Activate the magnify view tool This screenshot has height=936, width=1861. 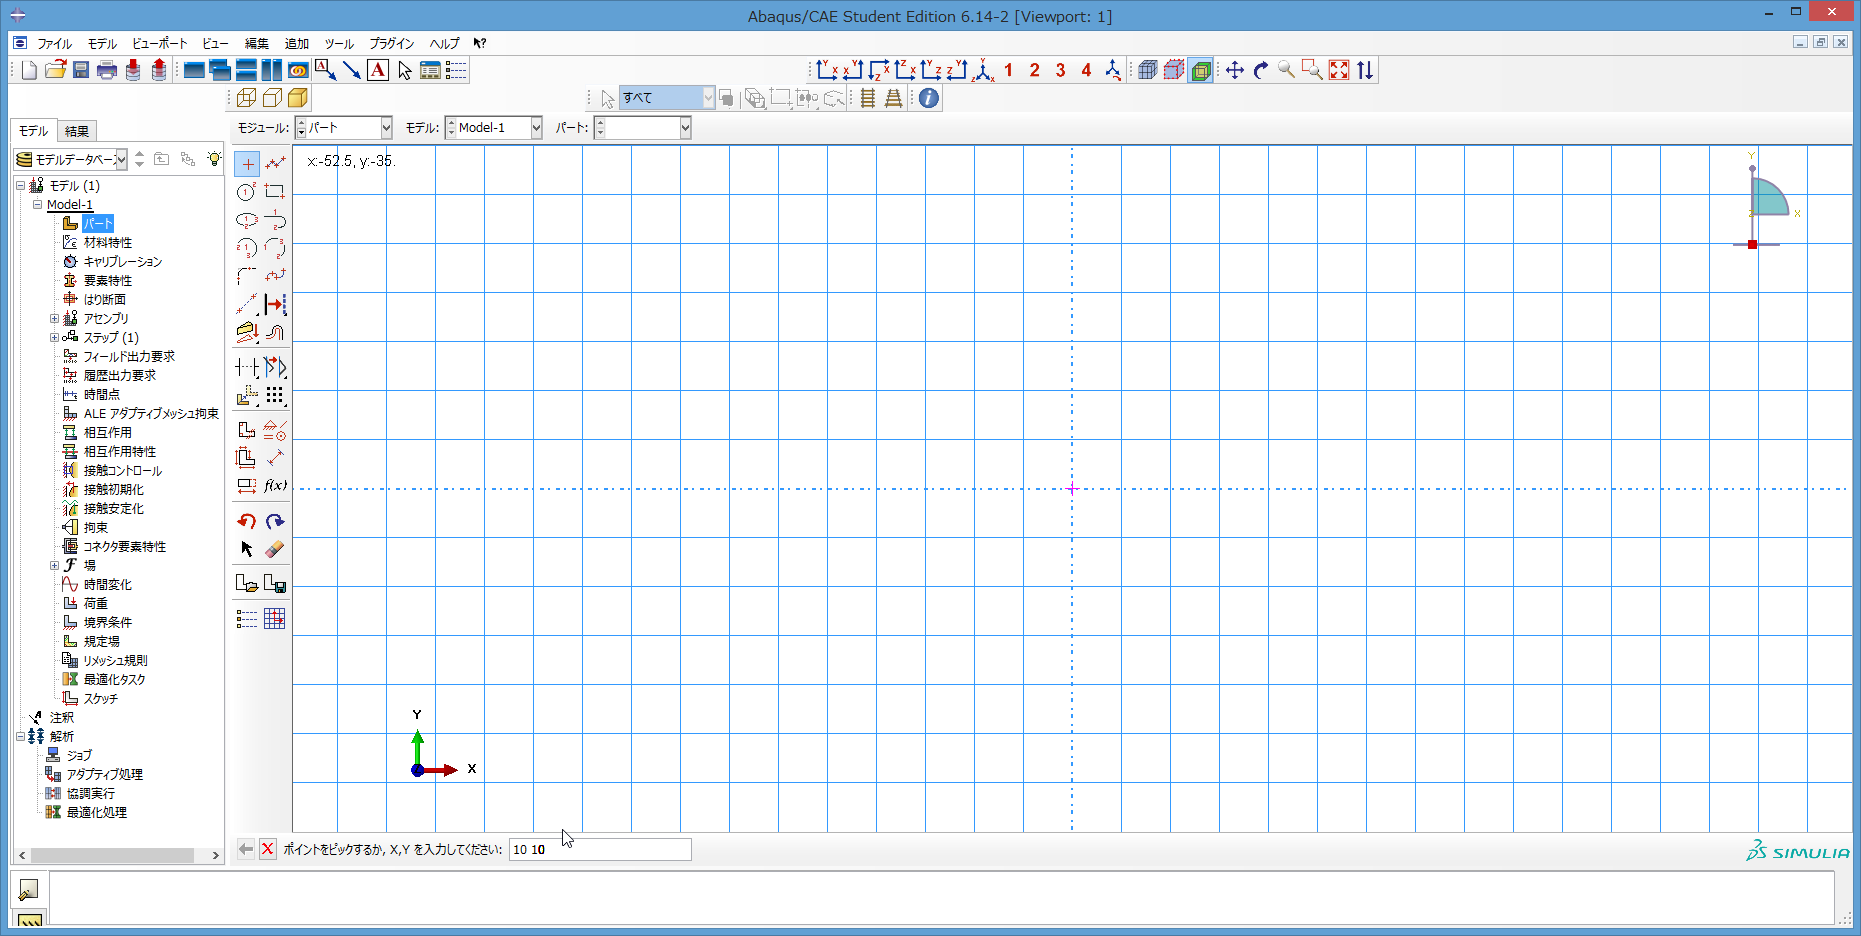1287,70
